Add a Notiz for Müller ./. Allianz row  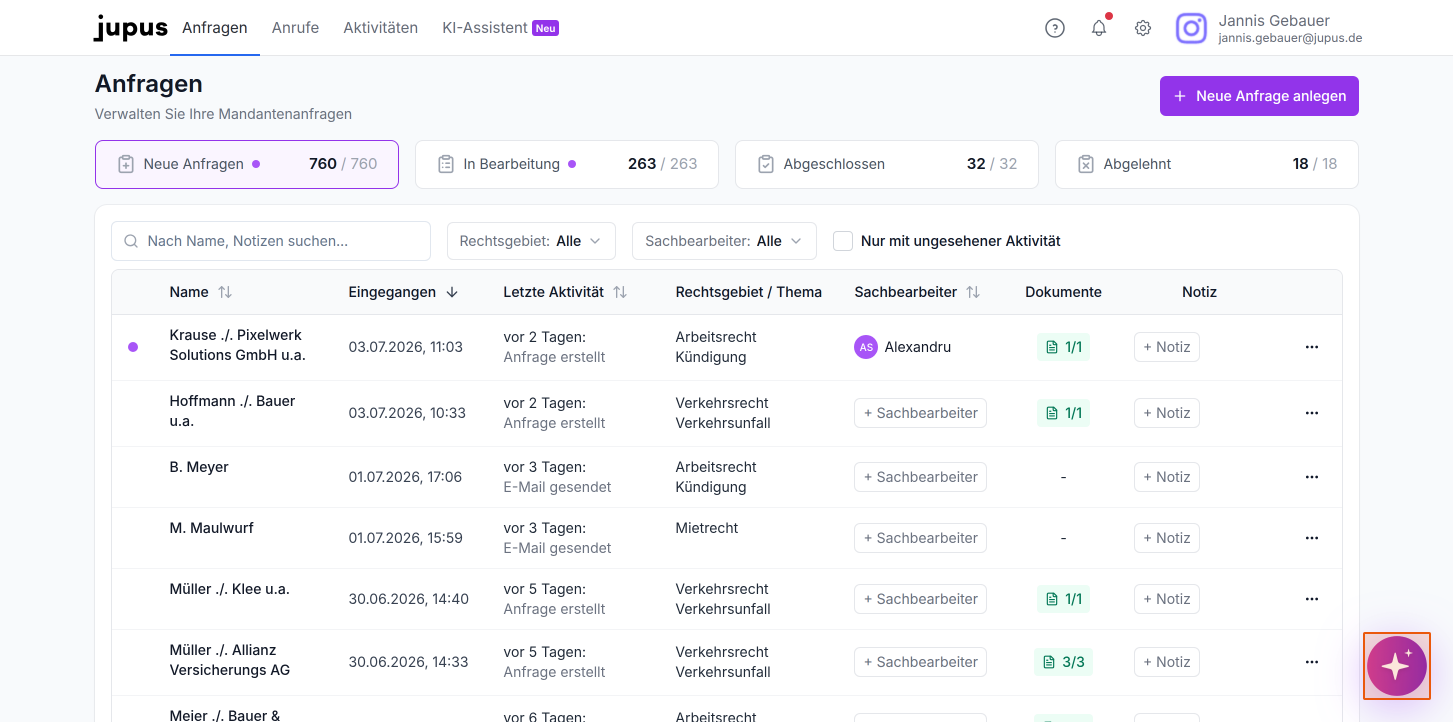pyautogui.click(x=1167, y=662)
